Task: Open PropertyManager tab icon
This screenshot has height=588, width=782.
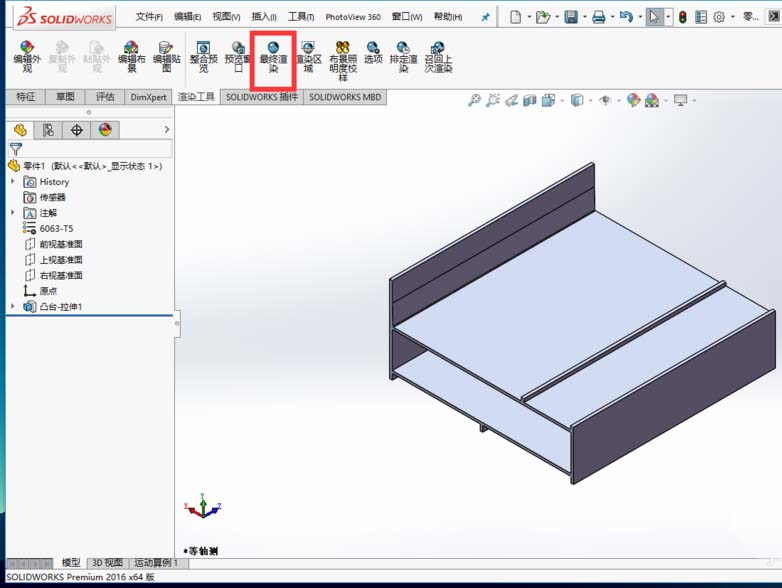Action: [x=48, y=130]
